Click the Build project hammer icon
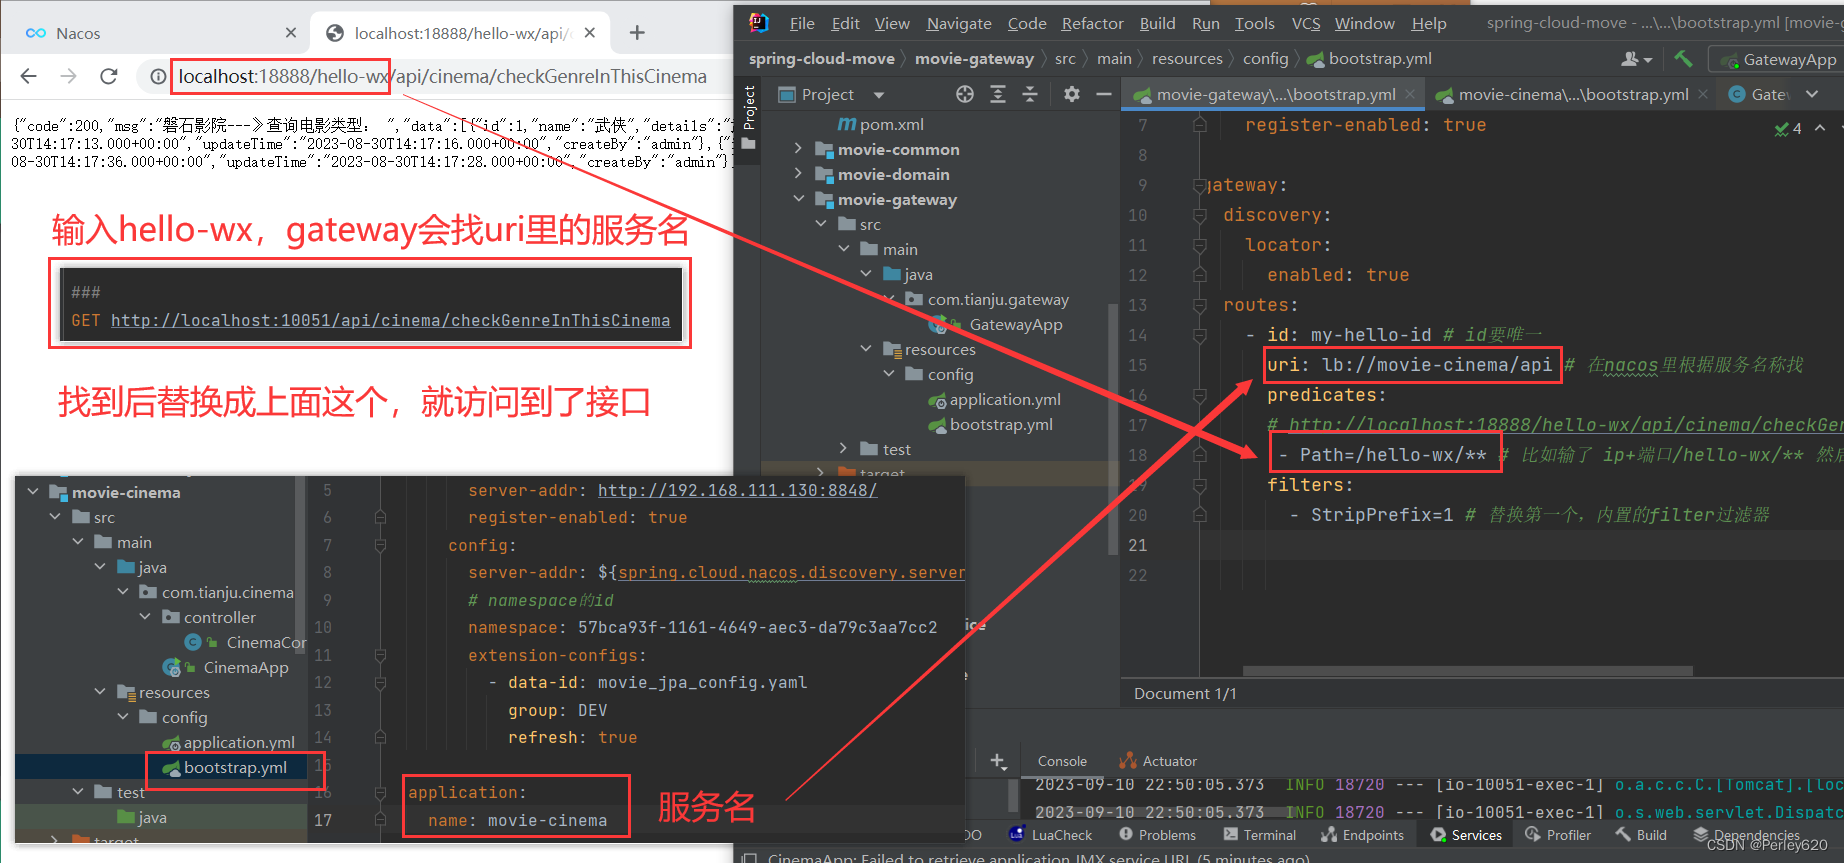Image resolution: width=1844 pixels, height=863 pixels. point(1684,59)
